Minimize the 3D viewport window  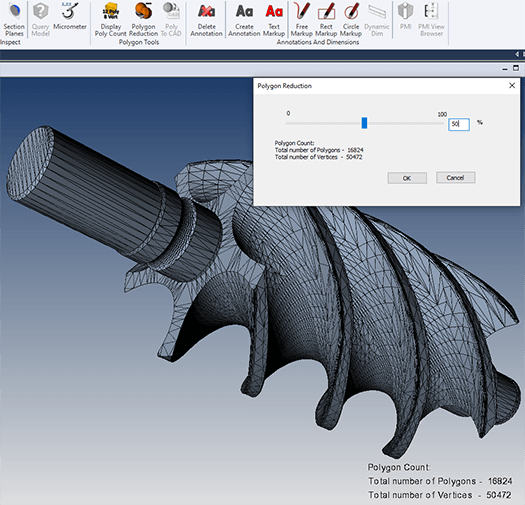coord(505,69)
